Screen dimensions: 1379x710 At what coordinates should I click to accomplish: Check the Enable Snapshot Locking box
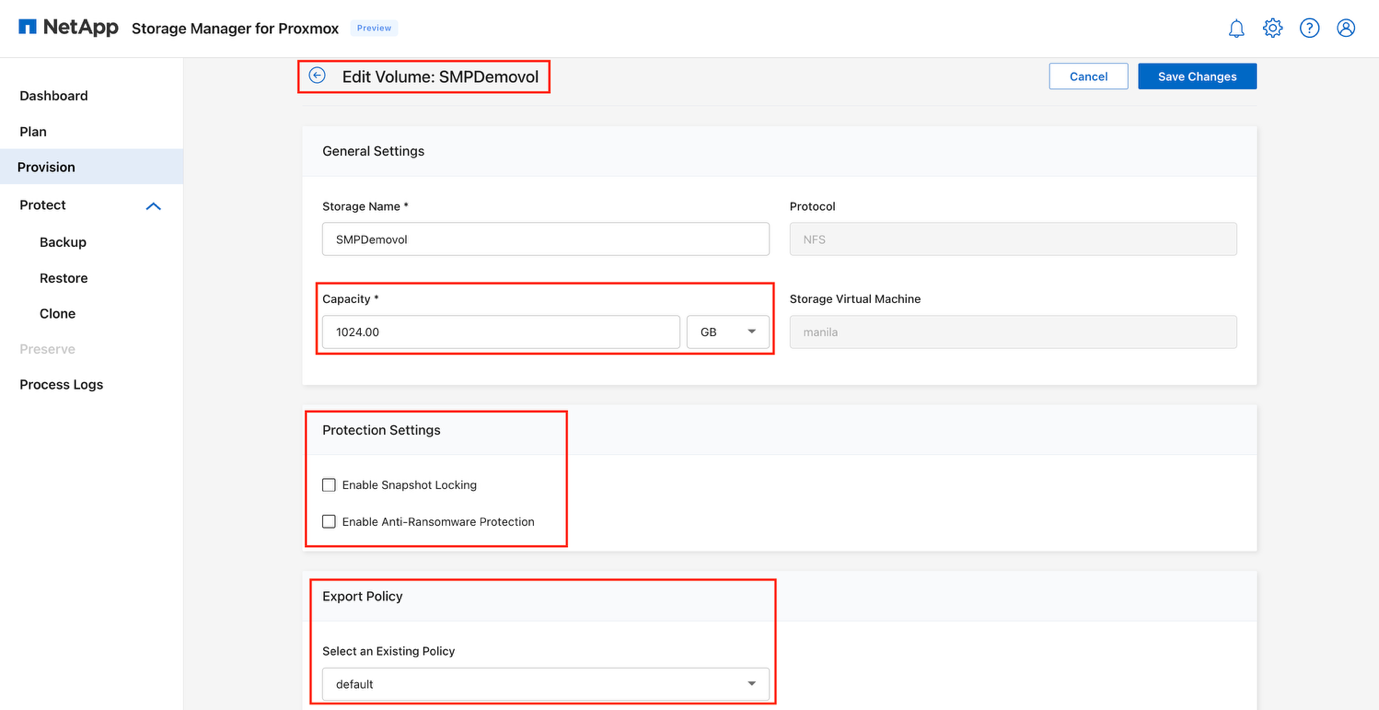pyautogui.click(x=329, y=484)
